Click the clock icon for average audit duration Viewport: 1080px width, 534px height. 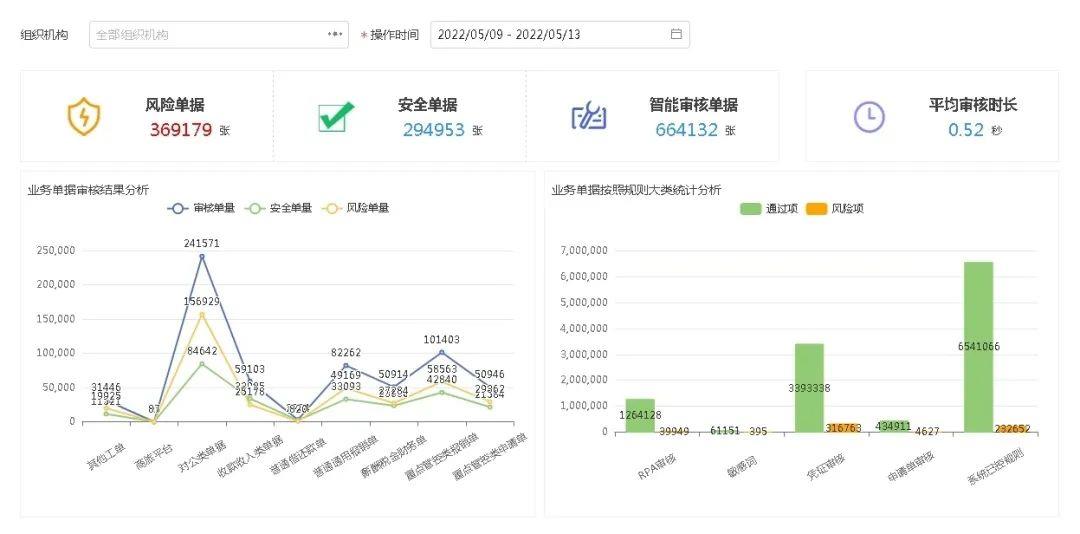tap(869, 117)
